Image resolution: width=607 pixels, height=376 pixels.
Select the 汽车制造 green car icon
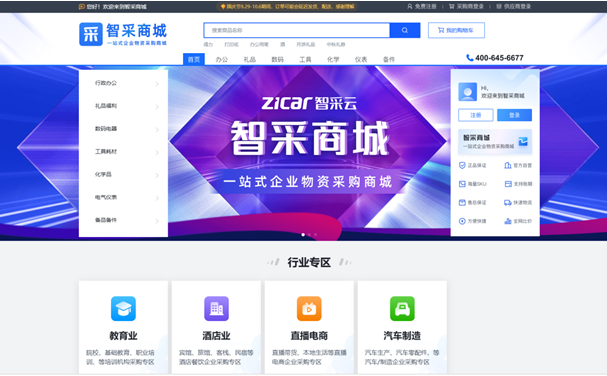pyautogui.click(x=402, y=309)
